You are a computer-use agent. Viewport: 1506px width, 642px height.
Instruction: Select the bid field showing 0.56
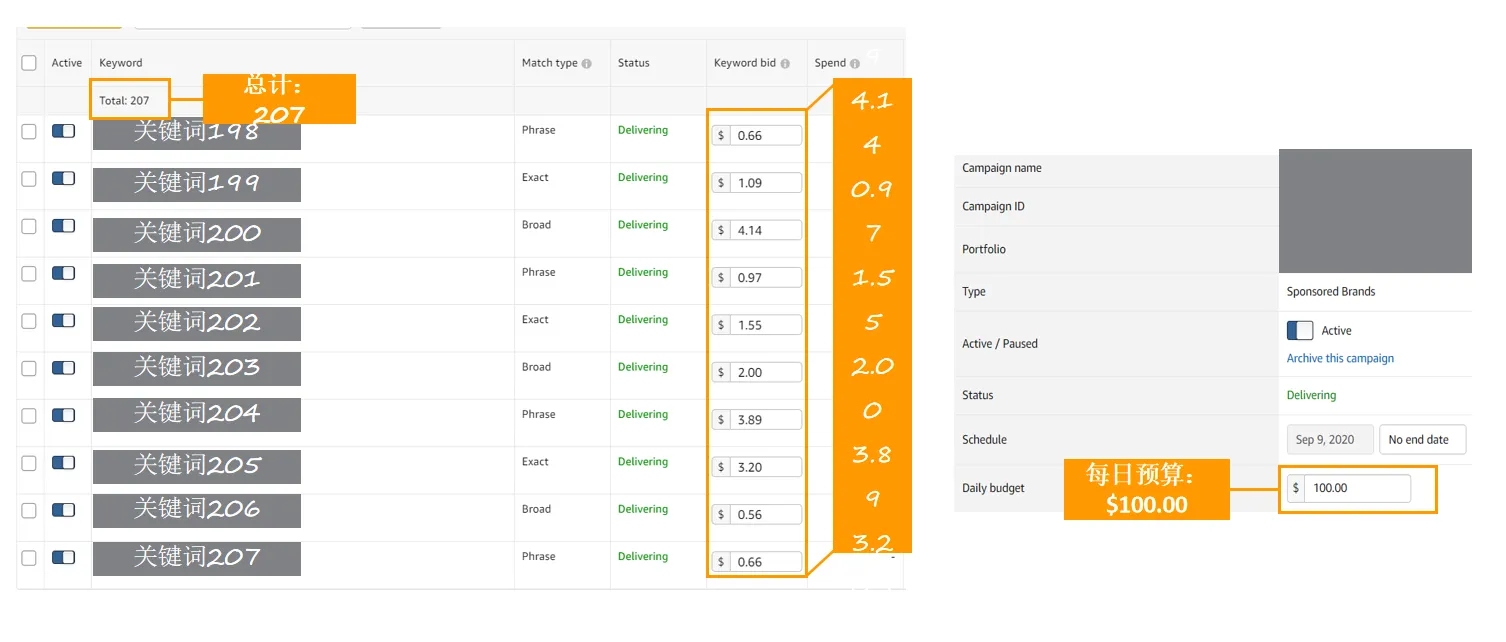(x=766, y=515)
